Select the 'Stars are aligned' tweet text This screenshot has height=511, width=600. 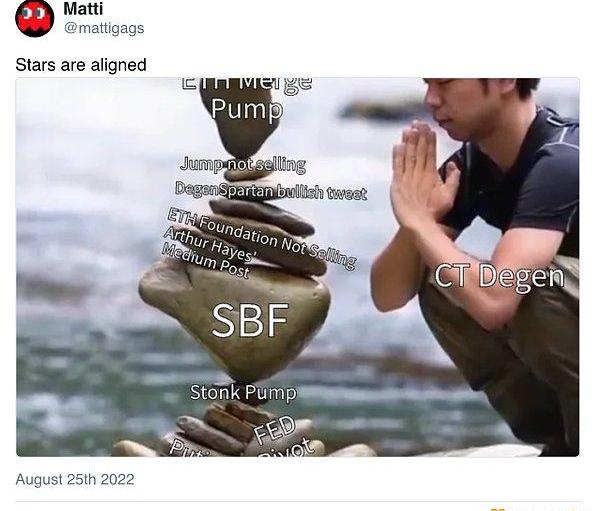pyautogui.click(x=81, y=65)
